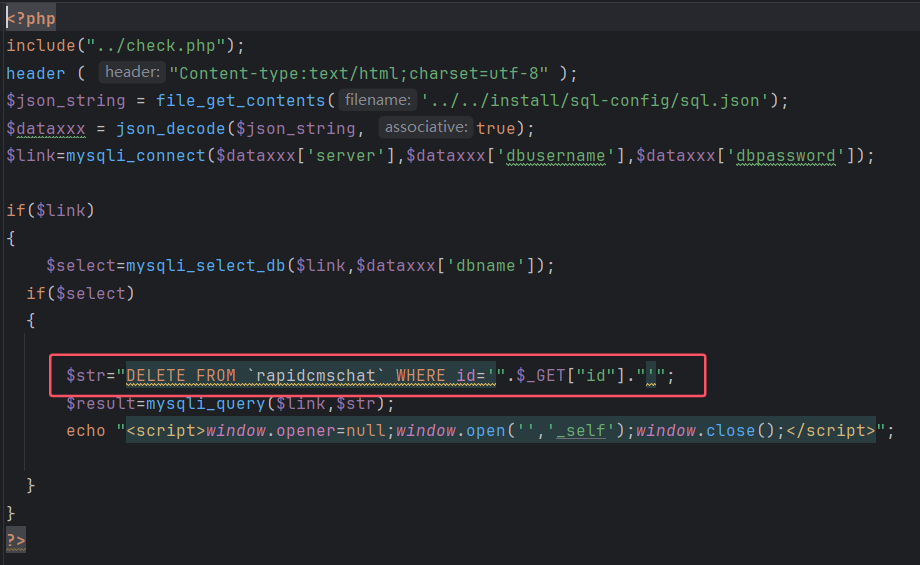Click the "filename:" parameter inlay hint
Screen dimensions: 920x565
377,100
